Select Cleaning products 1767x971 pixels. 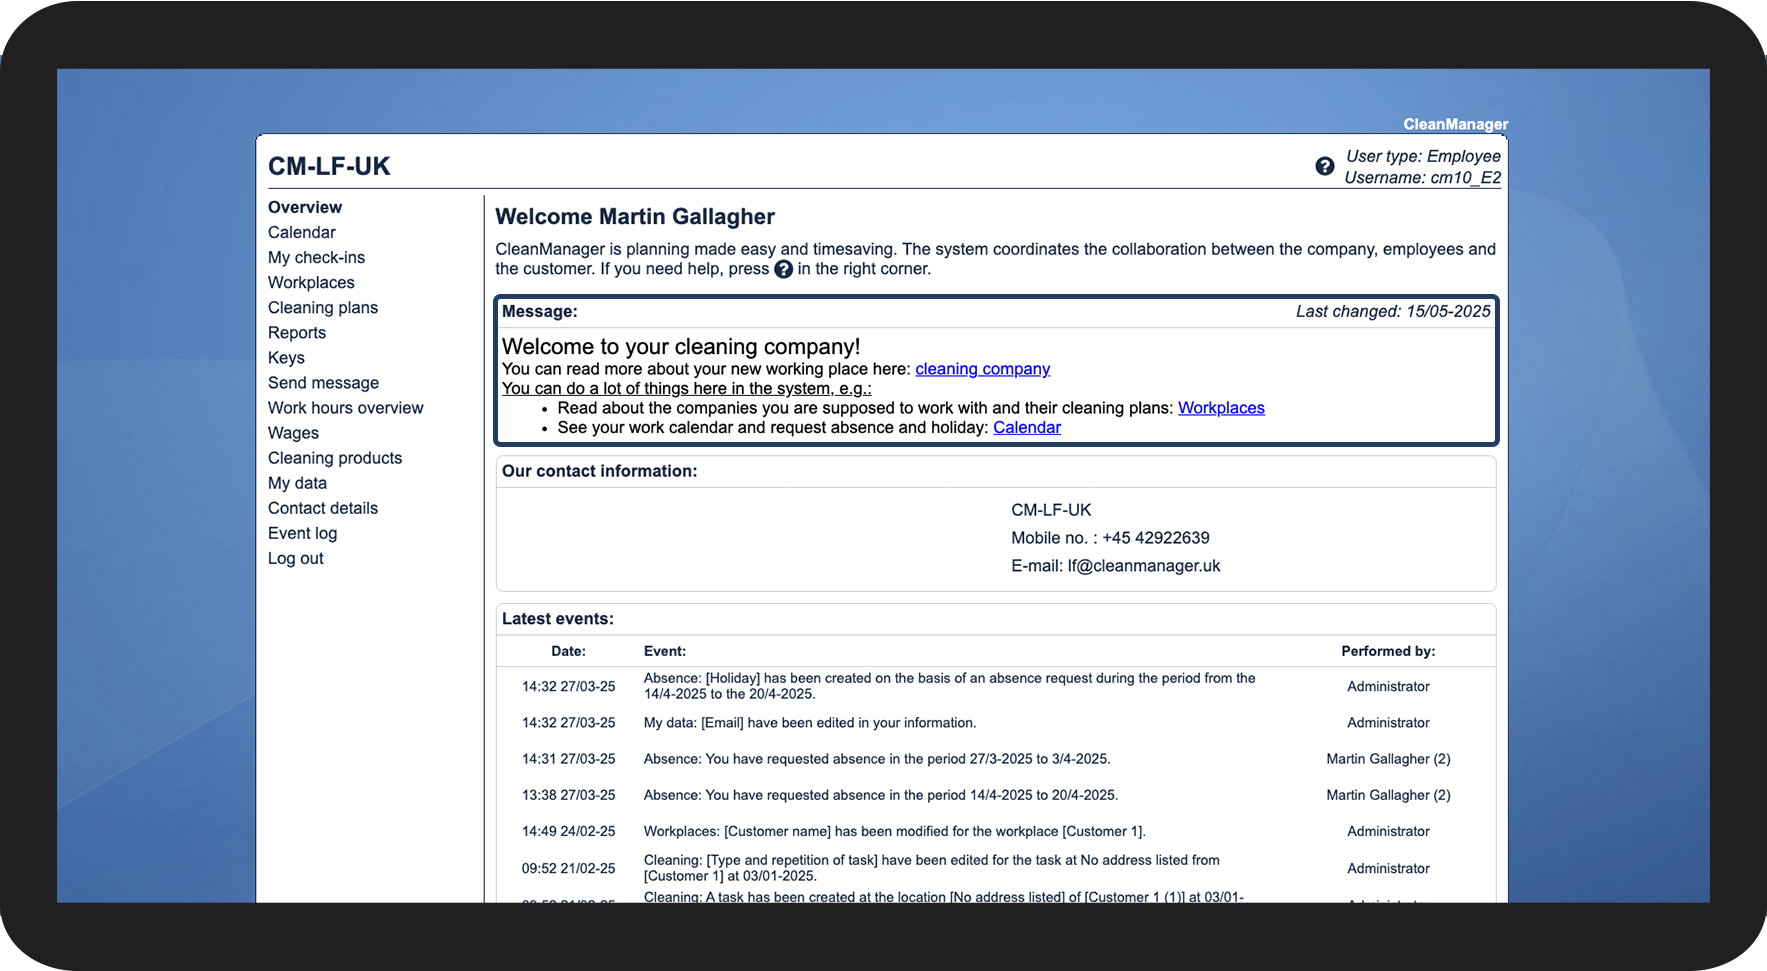click(335, 457)
